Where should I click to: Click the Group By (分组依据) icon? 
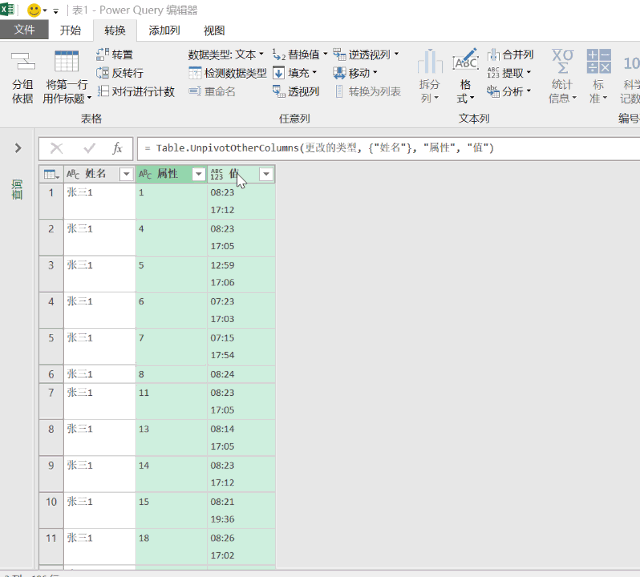click(22, 62)
